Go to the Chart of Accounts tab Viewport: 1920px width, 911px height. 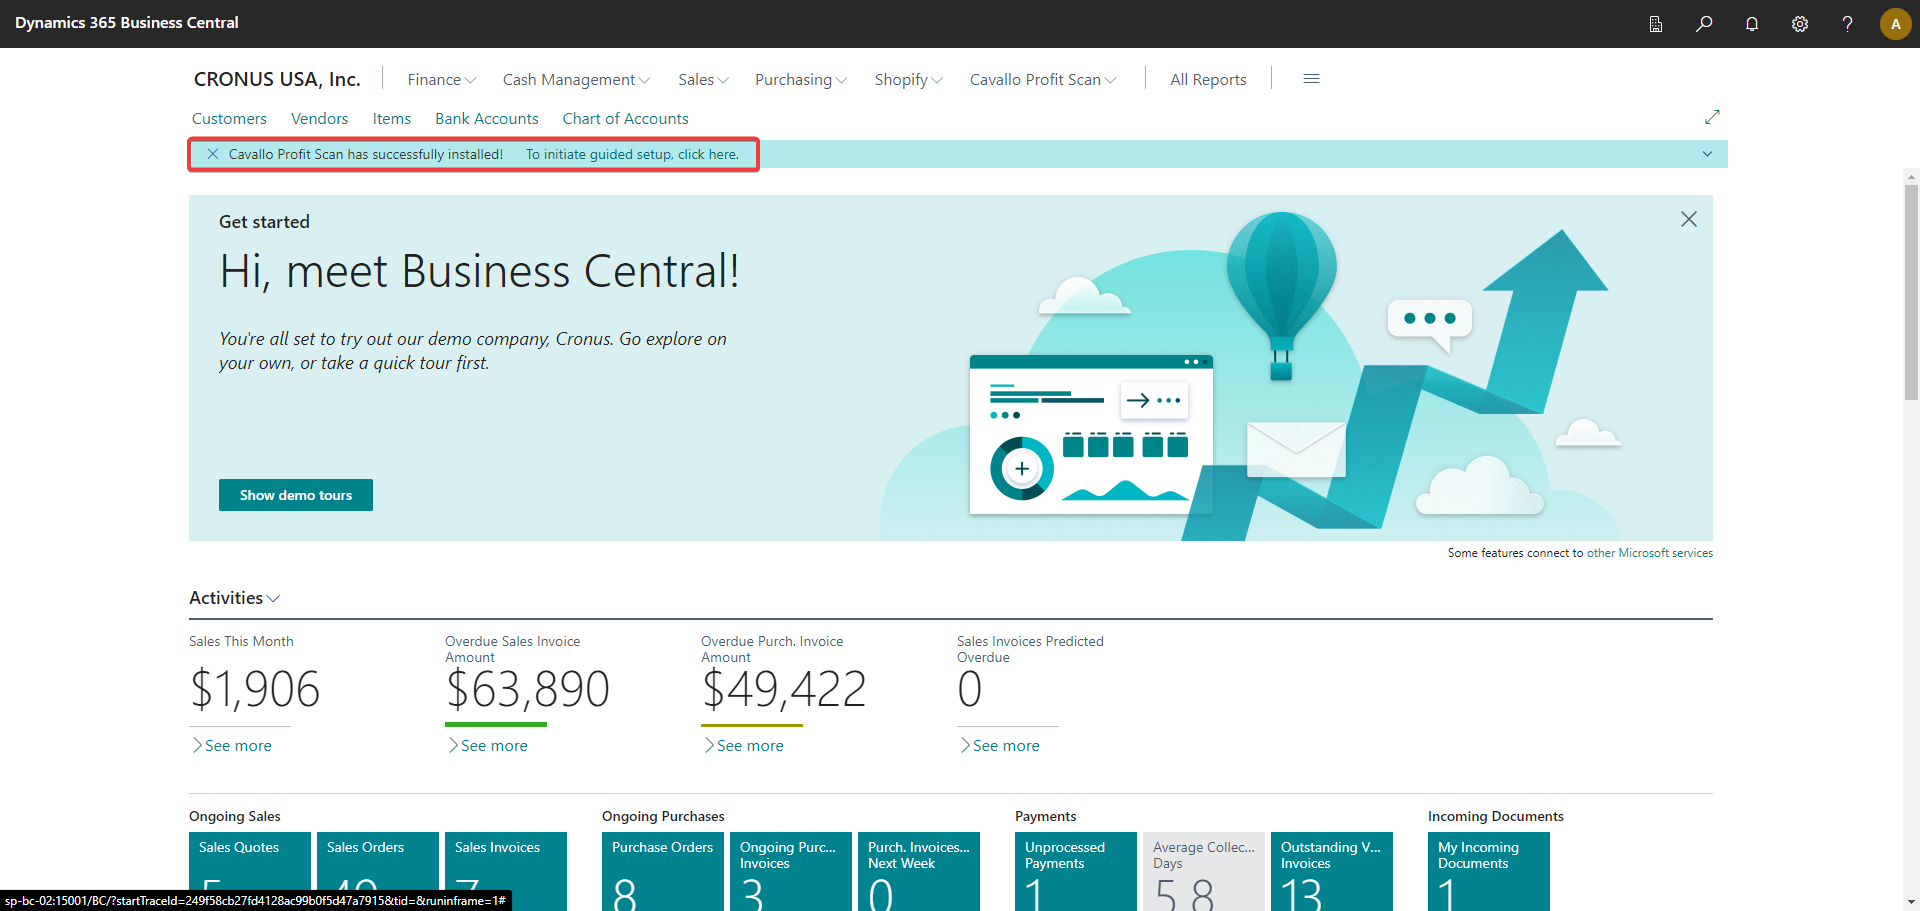click(625, 119)
